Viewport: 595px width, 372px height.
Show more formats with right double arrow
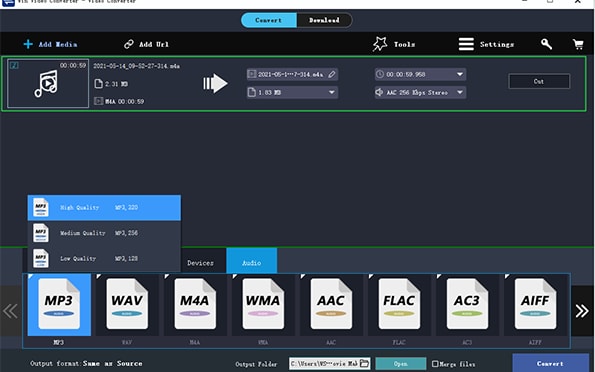coord(582,311)
